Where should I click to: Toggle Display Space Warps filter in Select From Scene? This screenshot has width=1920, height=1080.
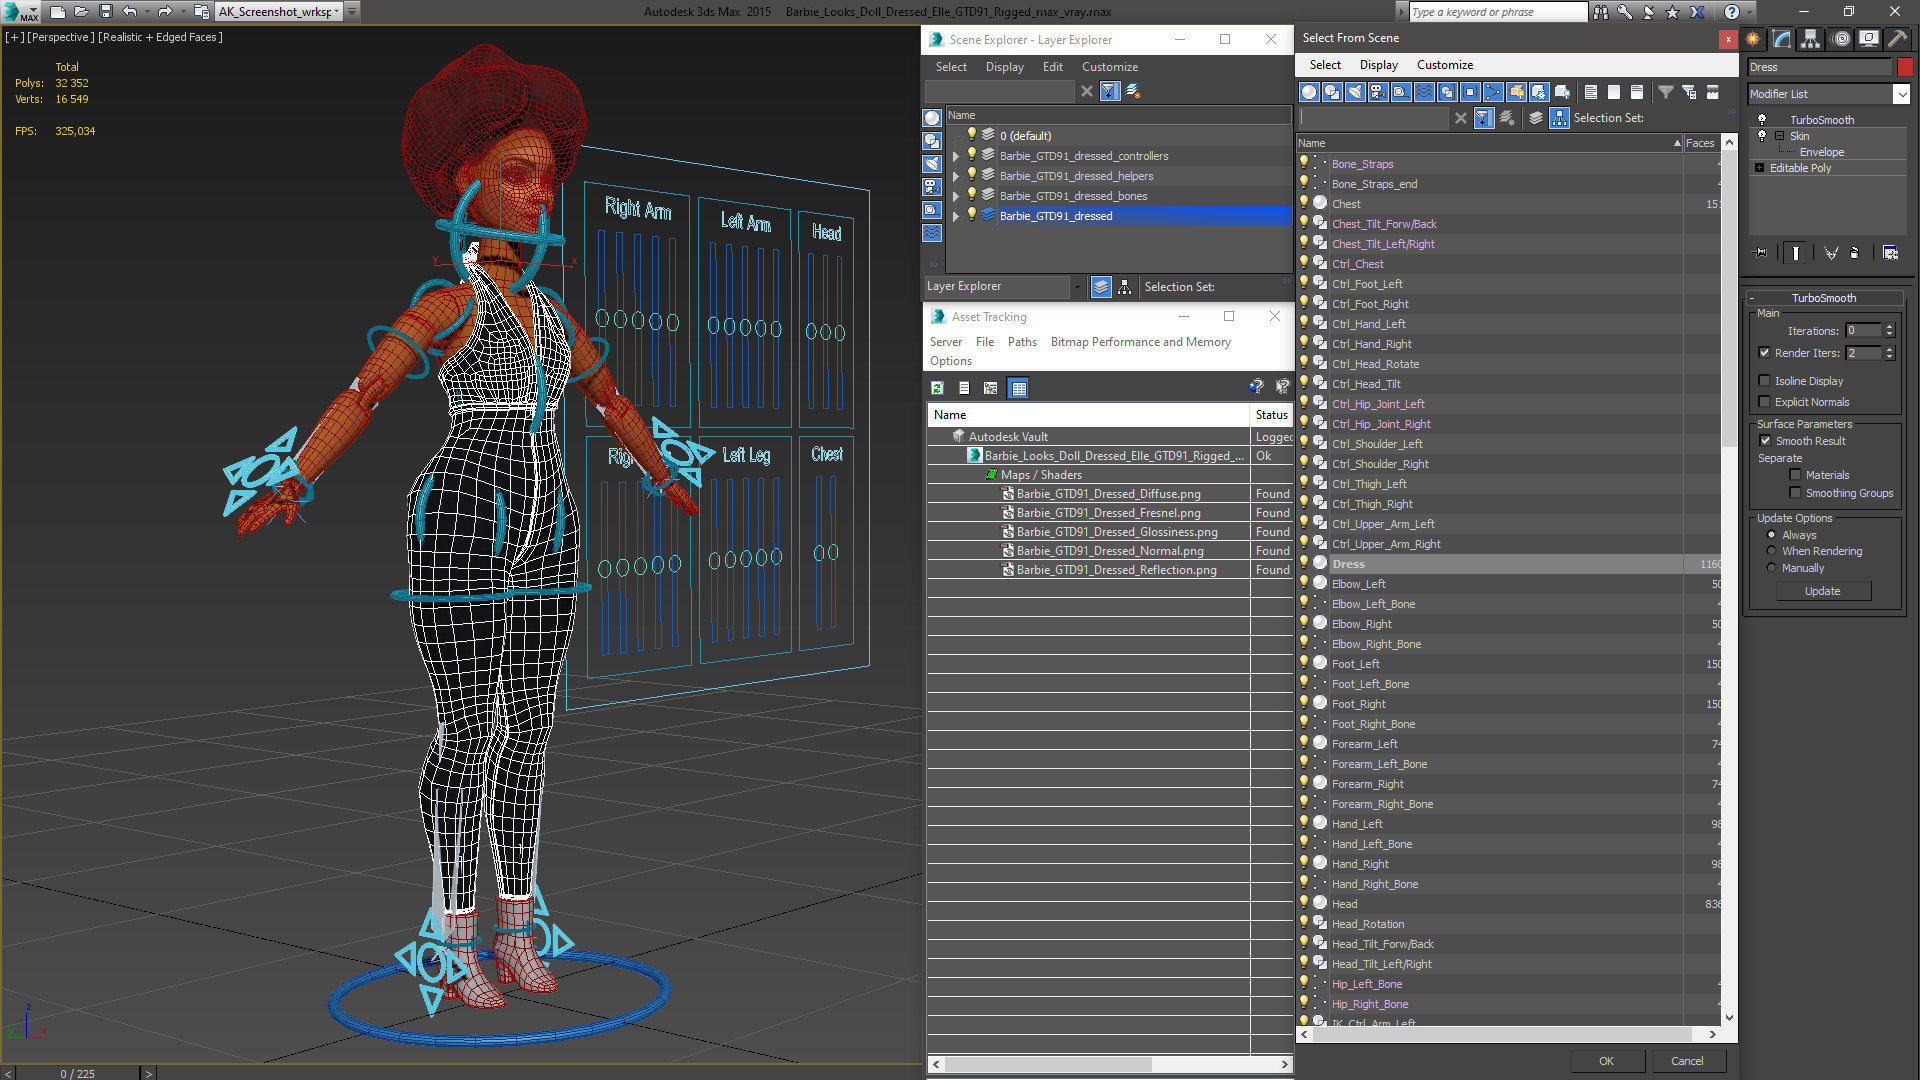coord(1424,92)
